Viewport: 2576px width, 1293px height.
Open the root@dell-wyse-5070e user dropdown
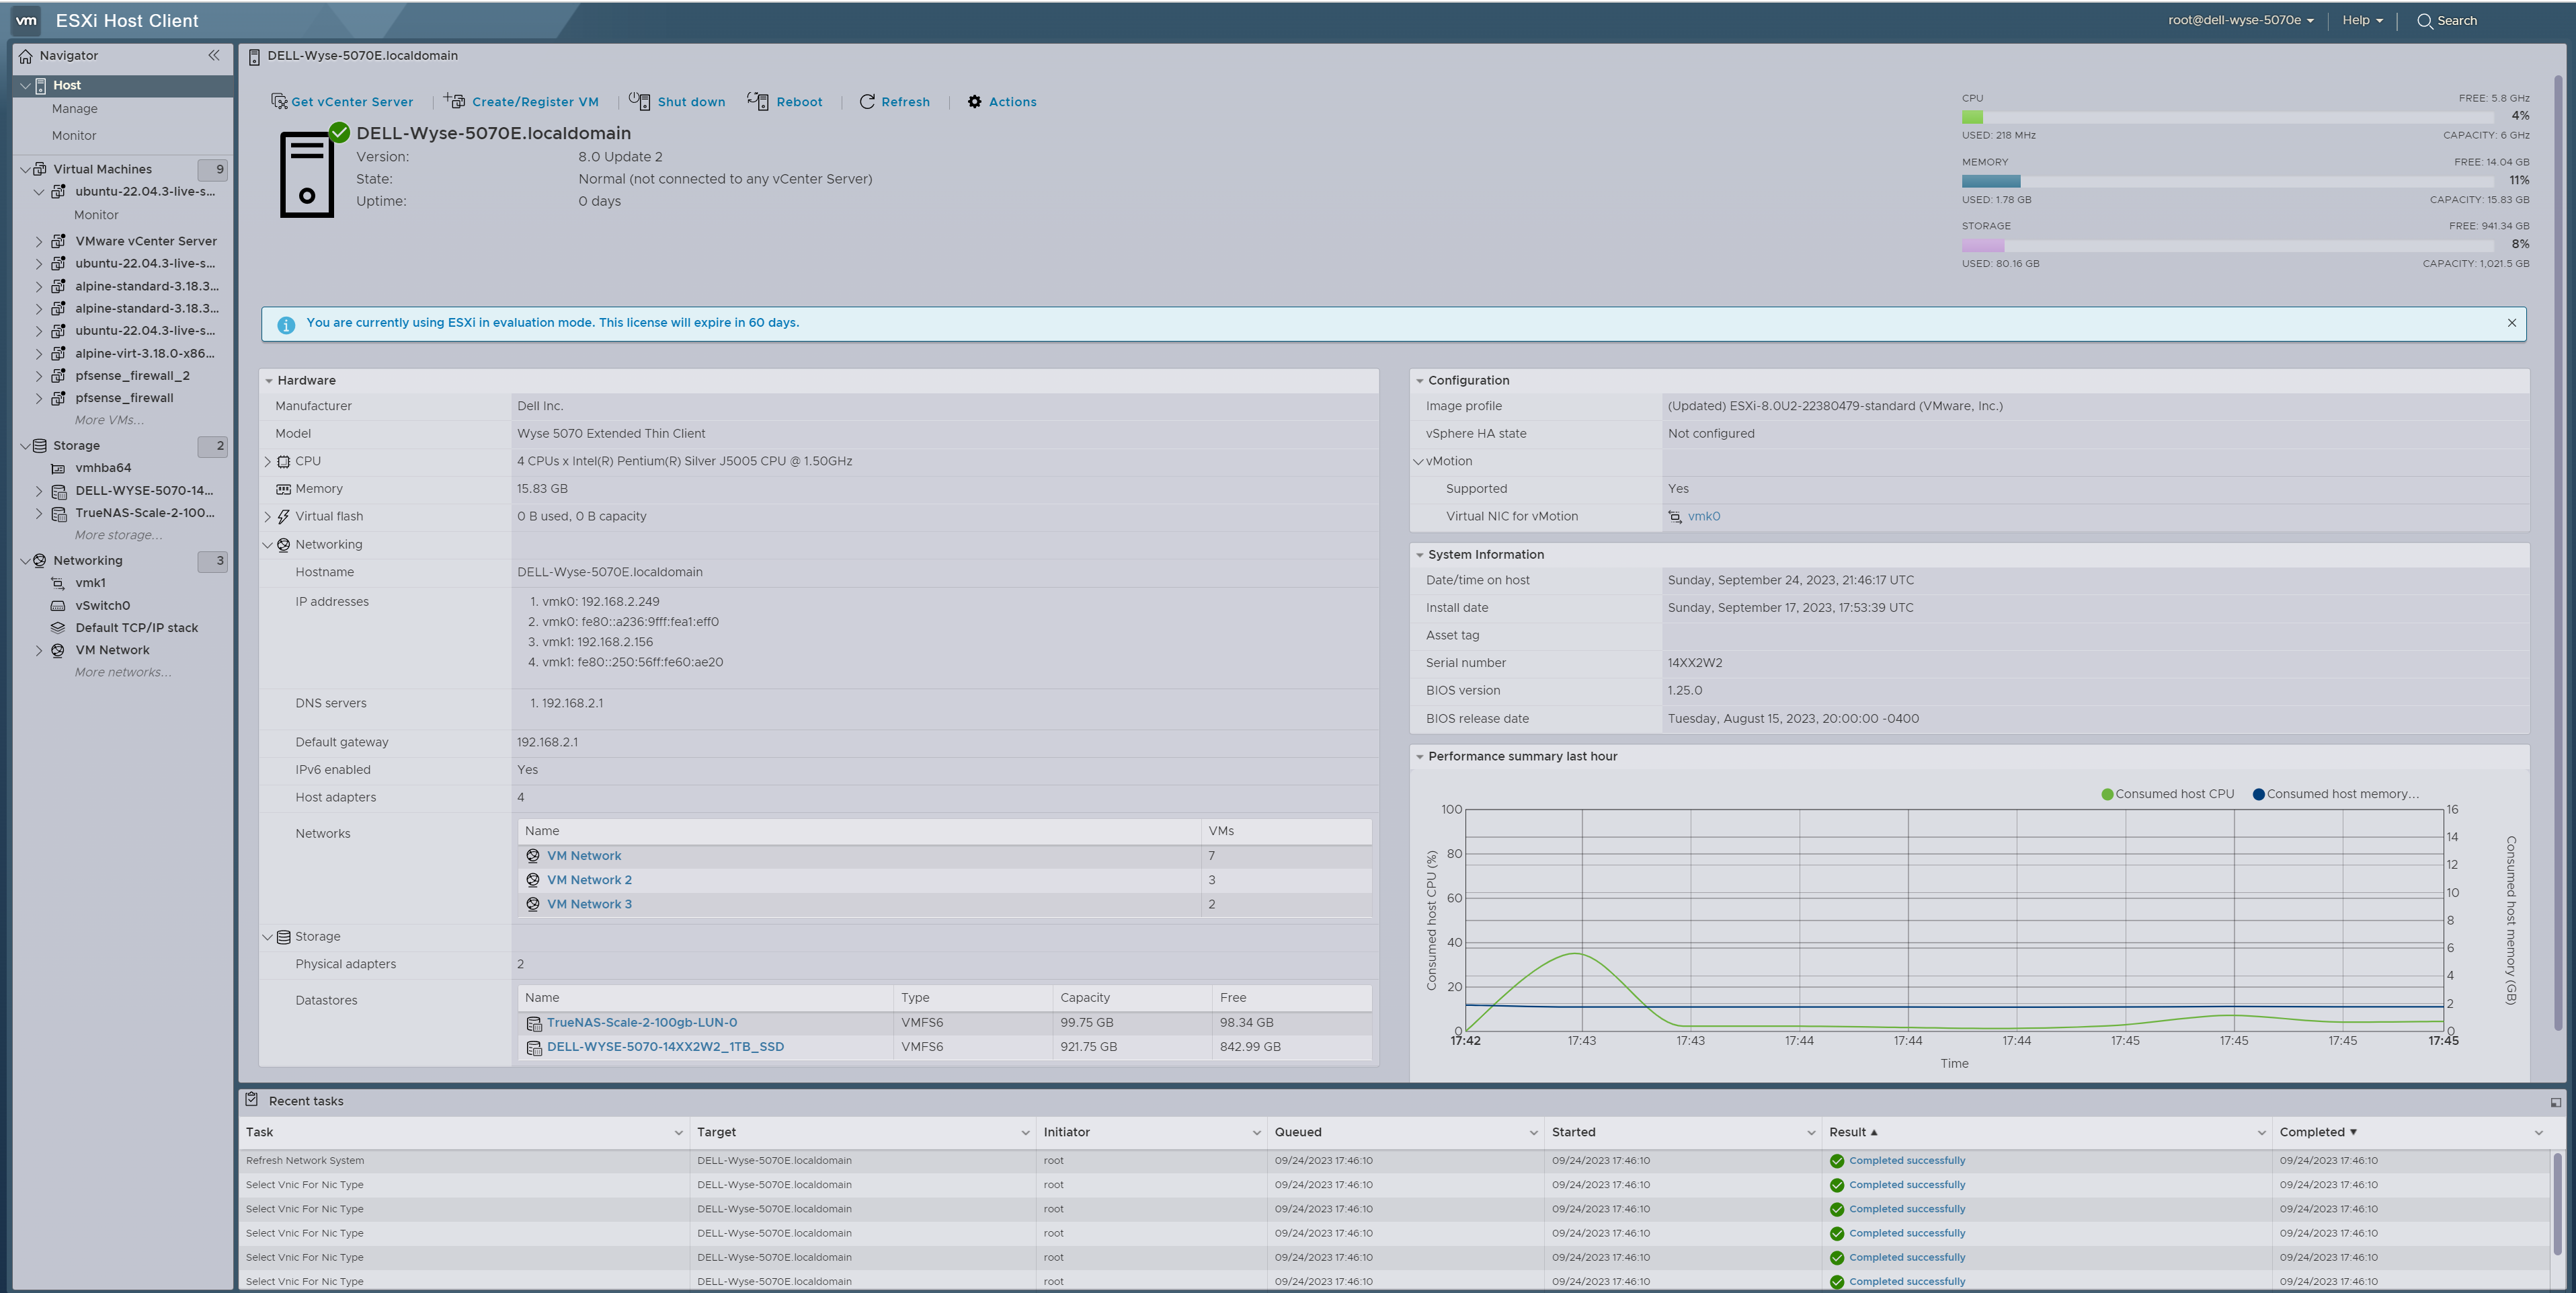pyautogui.click(x=2240, y=20)
